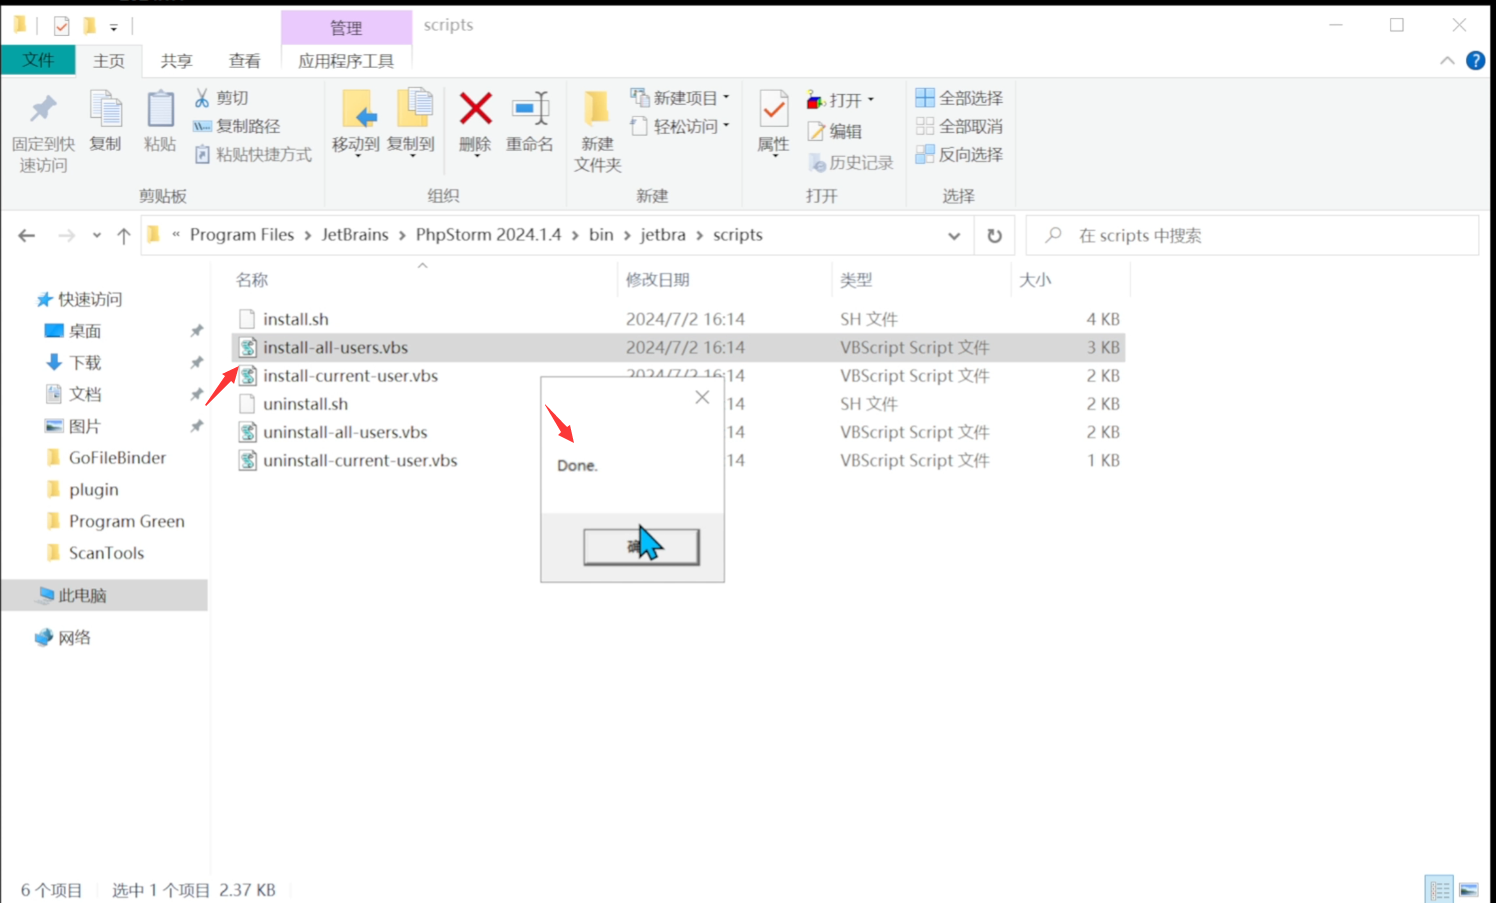Open the 属性 (Properties) icon
The height and width of the screenshot is (903, 1496).
(x=773, y=108)
